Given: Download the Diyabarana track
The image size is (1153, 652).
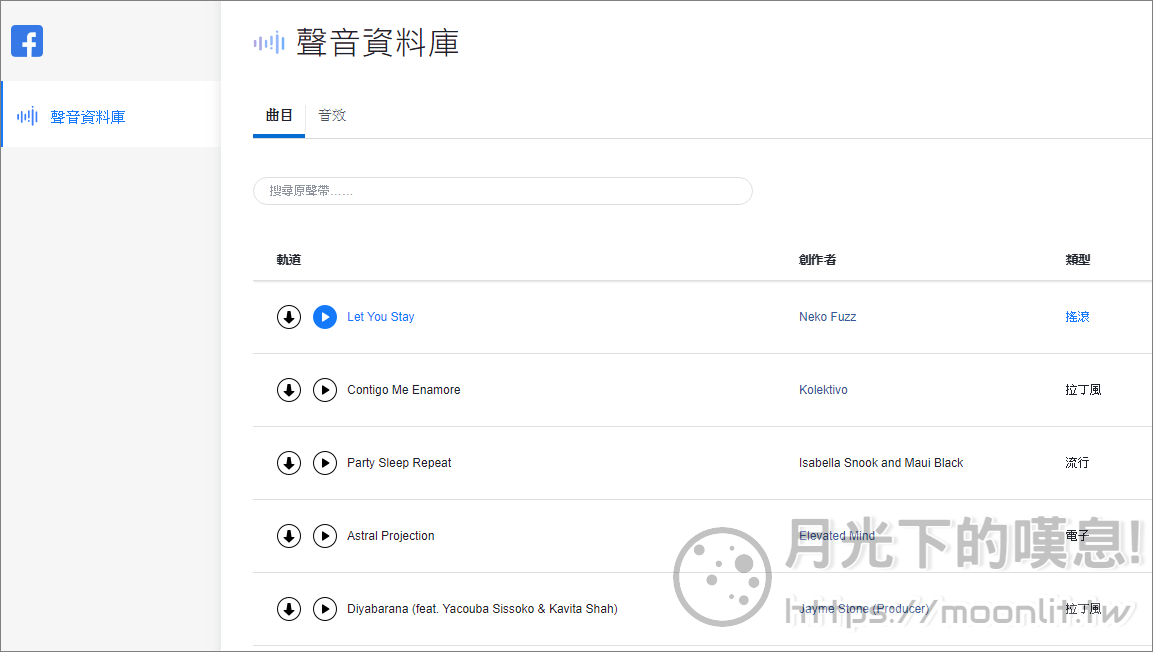Looking at the screenshot, I should [289, 608].
